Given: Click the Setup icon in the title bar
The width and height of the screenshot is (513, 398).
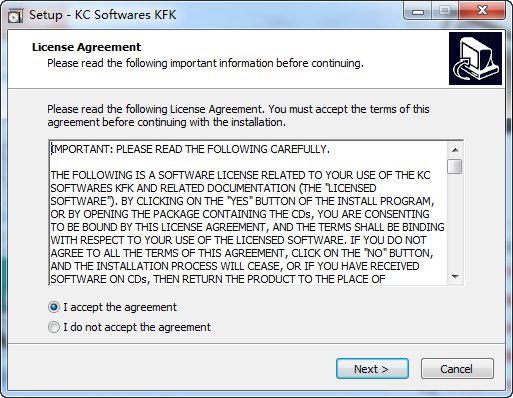Looking at the screenshot, I should pos(15,15).
